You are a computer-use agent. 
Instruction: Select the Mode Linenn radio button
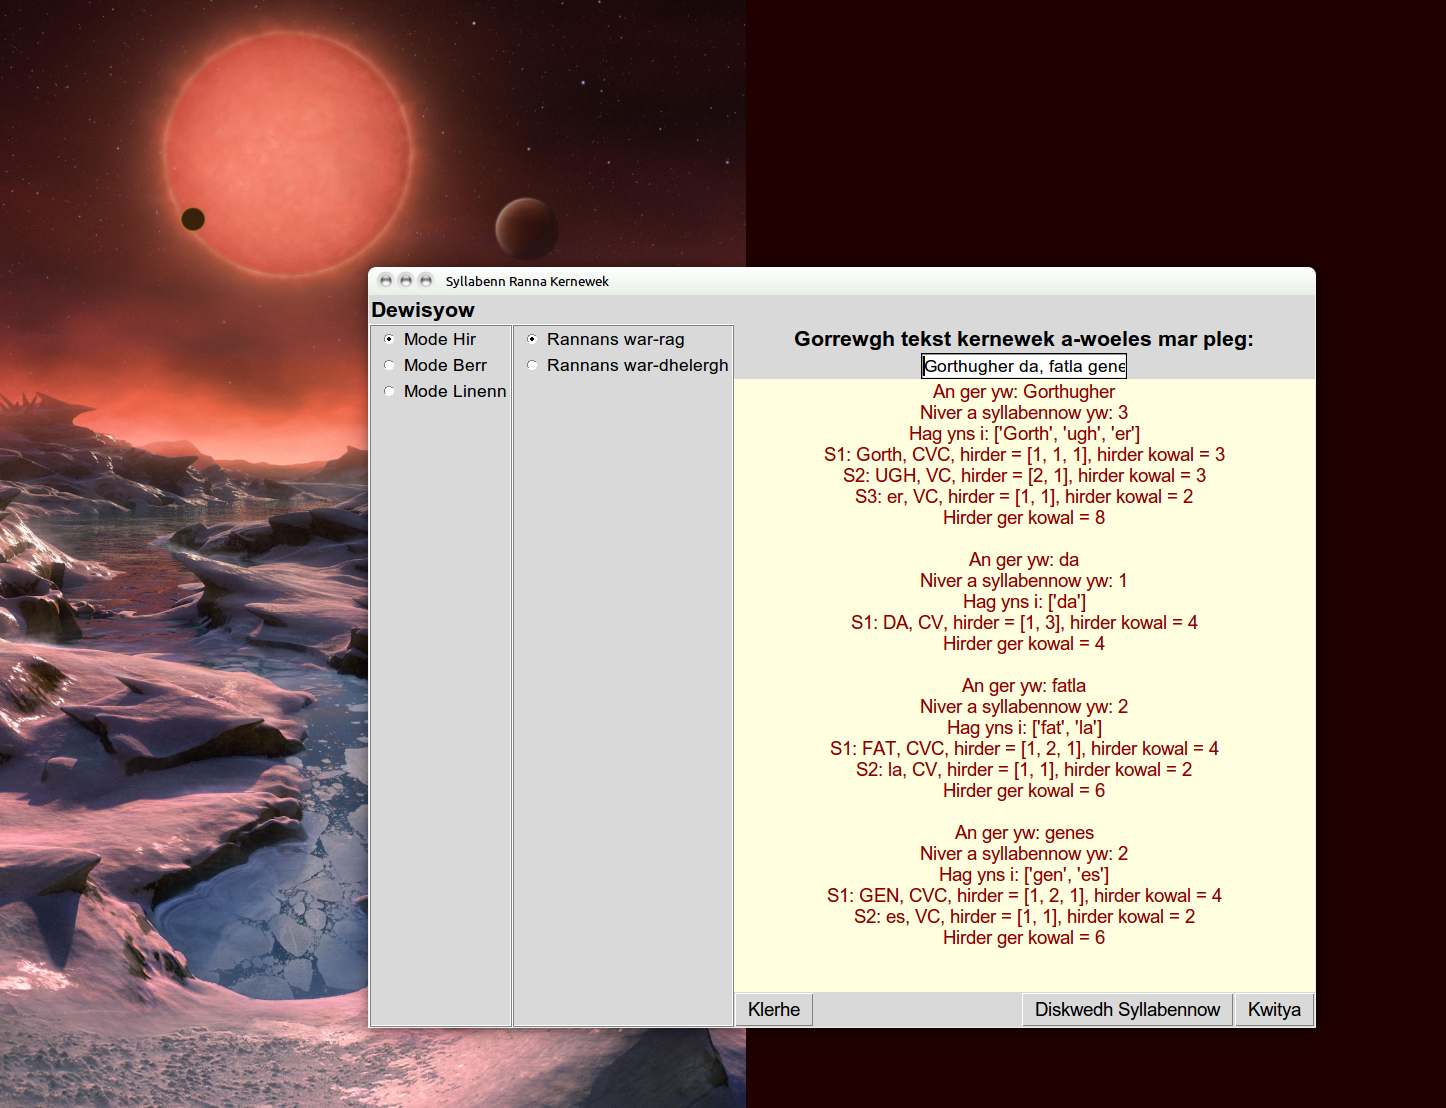pos(389,391)
